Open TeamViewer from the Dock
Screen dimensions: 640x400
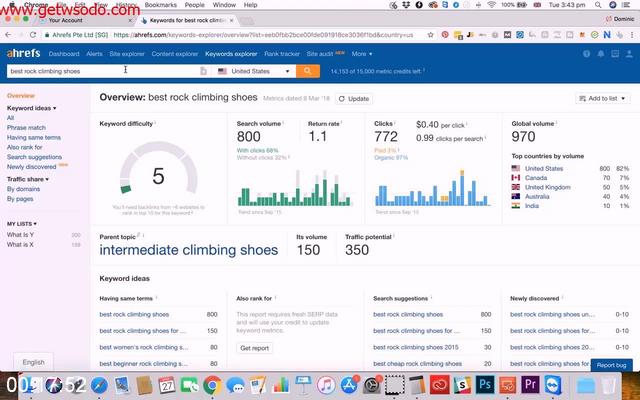[553, 384]
